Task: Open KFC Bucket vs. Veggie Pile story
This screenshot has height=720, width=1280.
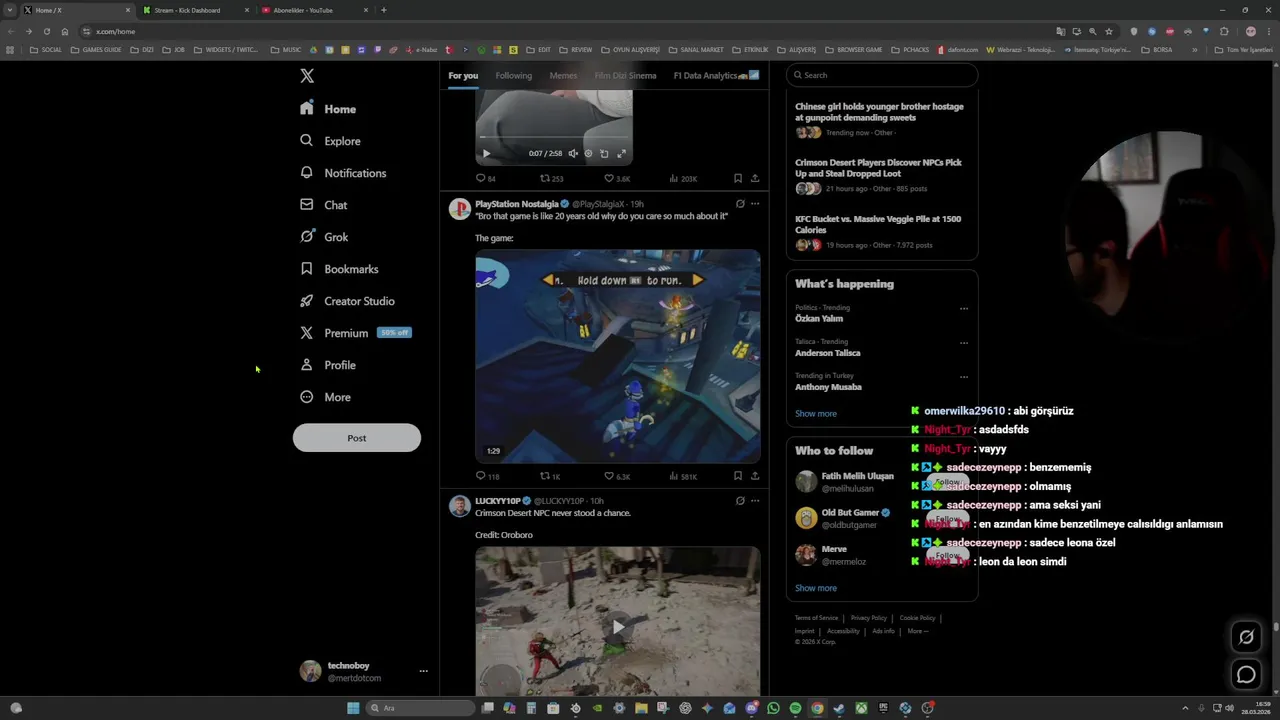Action: (x=882, y=231)
